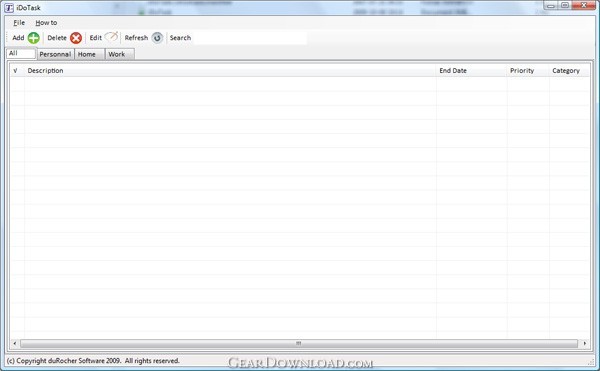This screenshot has height=371, width=600.
Task: Click the Refresh toolbar label
Action: point(136,38)
